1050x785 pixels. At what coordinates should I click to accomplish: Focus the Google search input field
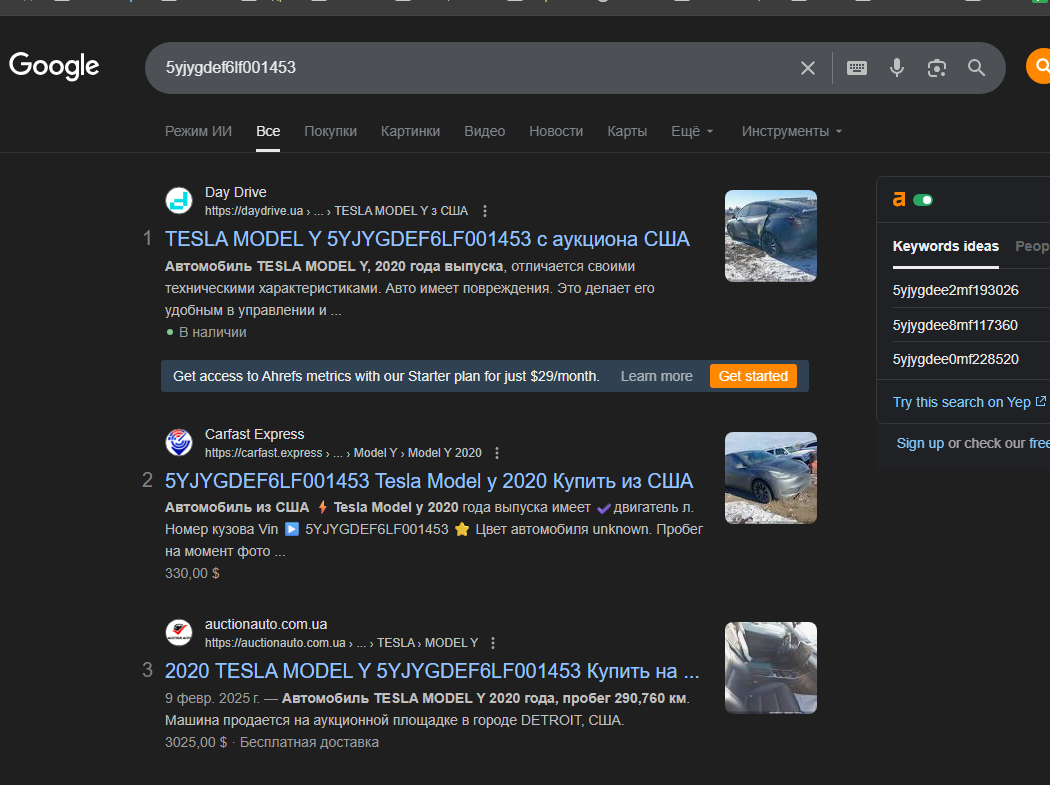click(469, 68)
